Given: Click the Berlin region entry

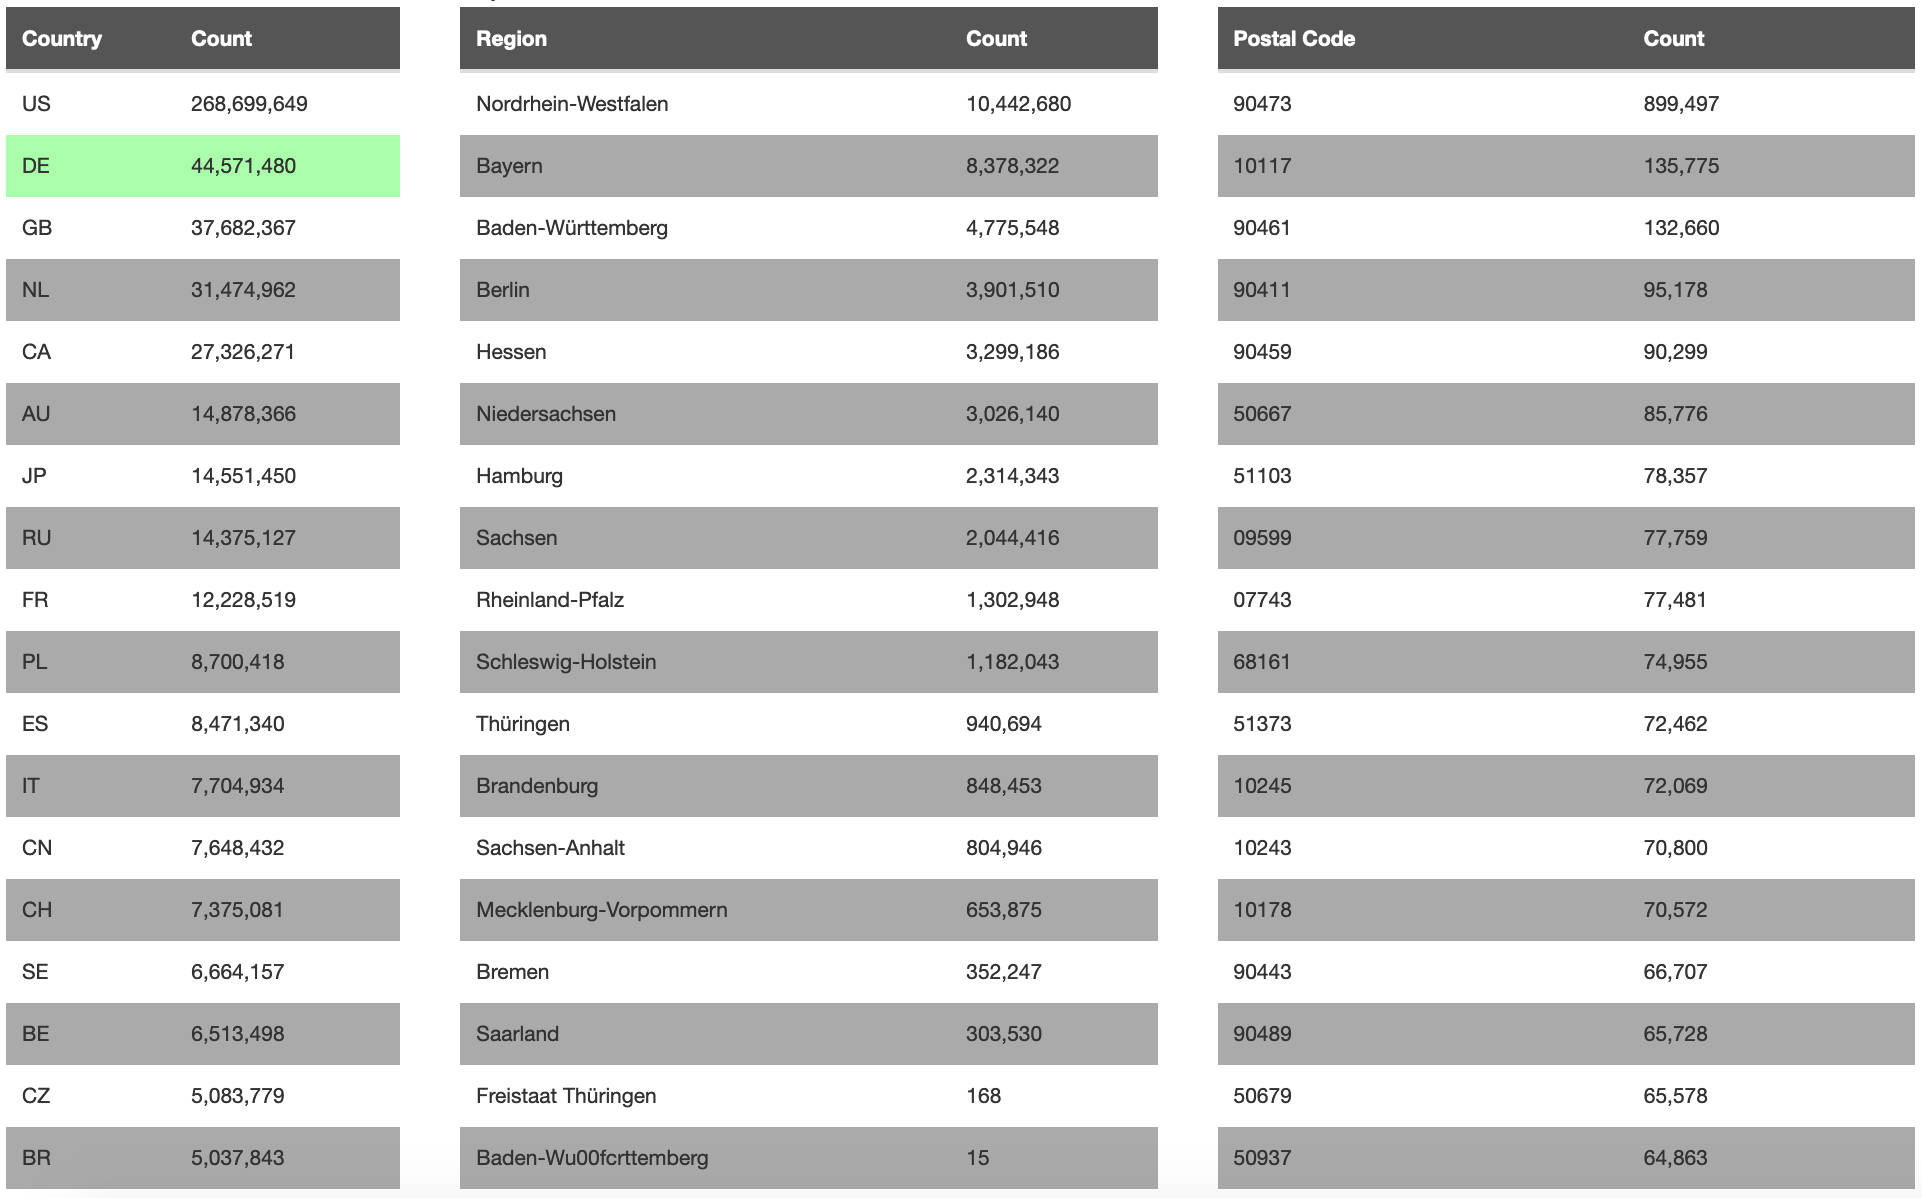Looking at the screenshot, I should point(503,290).
